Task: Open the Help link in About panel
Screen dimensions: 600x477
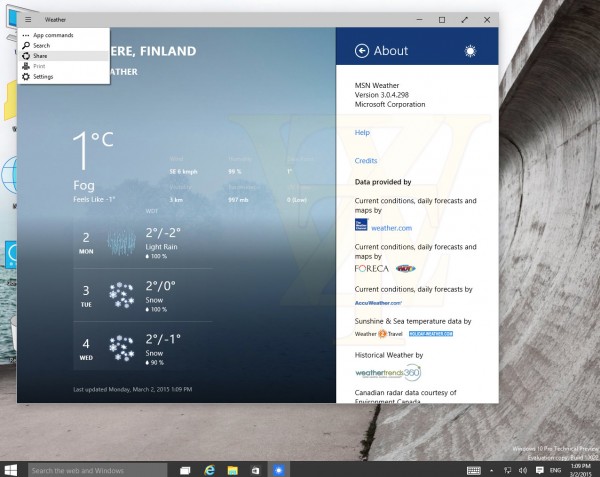Action: [x=362, y=132]
